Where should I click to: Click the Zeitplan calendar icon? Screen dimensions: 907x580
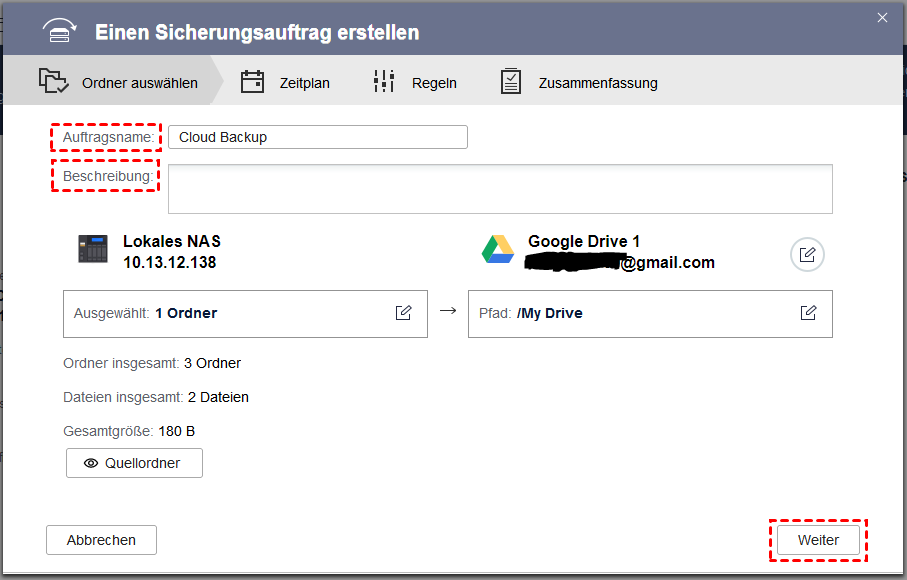coord(252,82)
